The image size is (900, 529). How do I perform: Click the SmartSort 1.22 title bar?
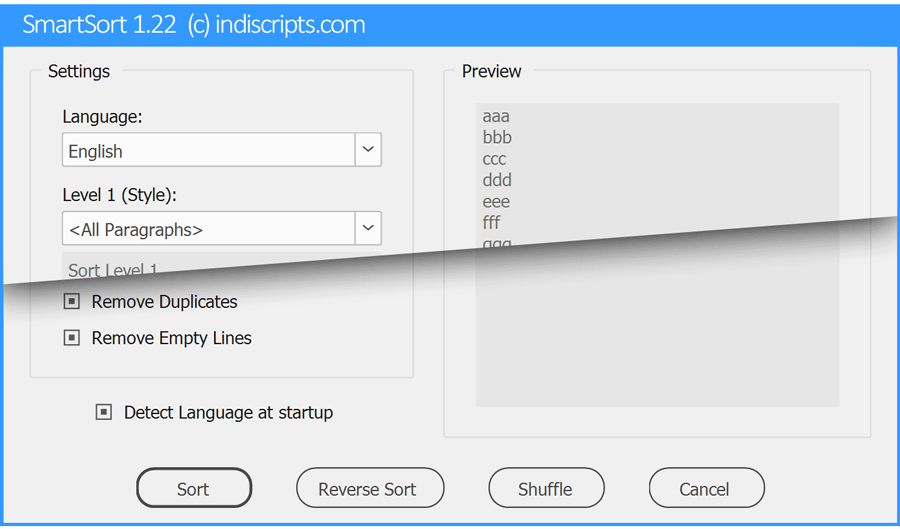450,25
